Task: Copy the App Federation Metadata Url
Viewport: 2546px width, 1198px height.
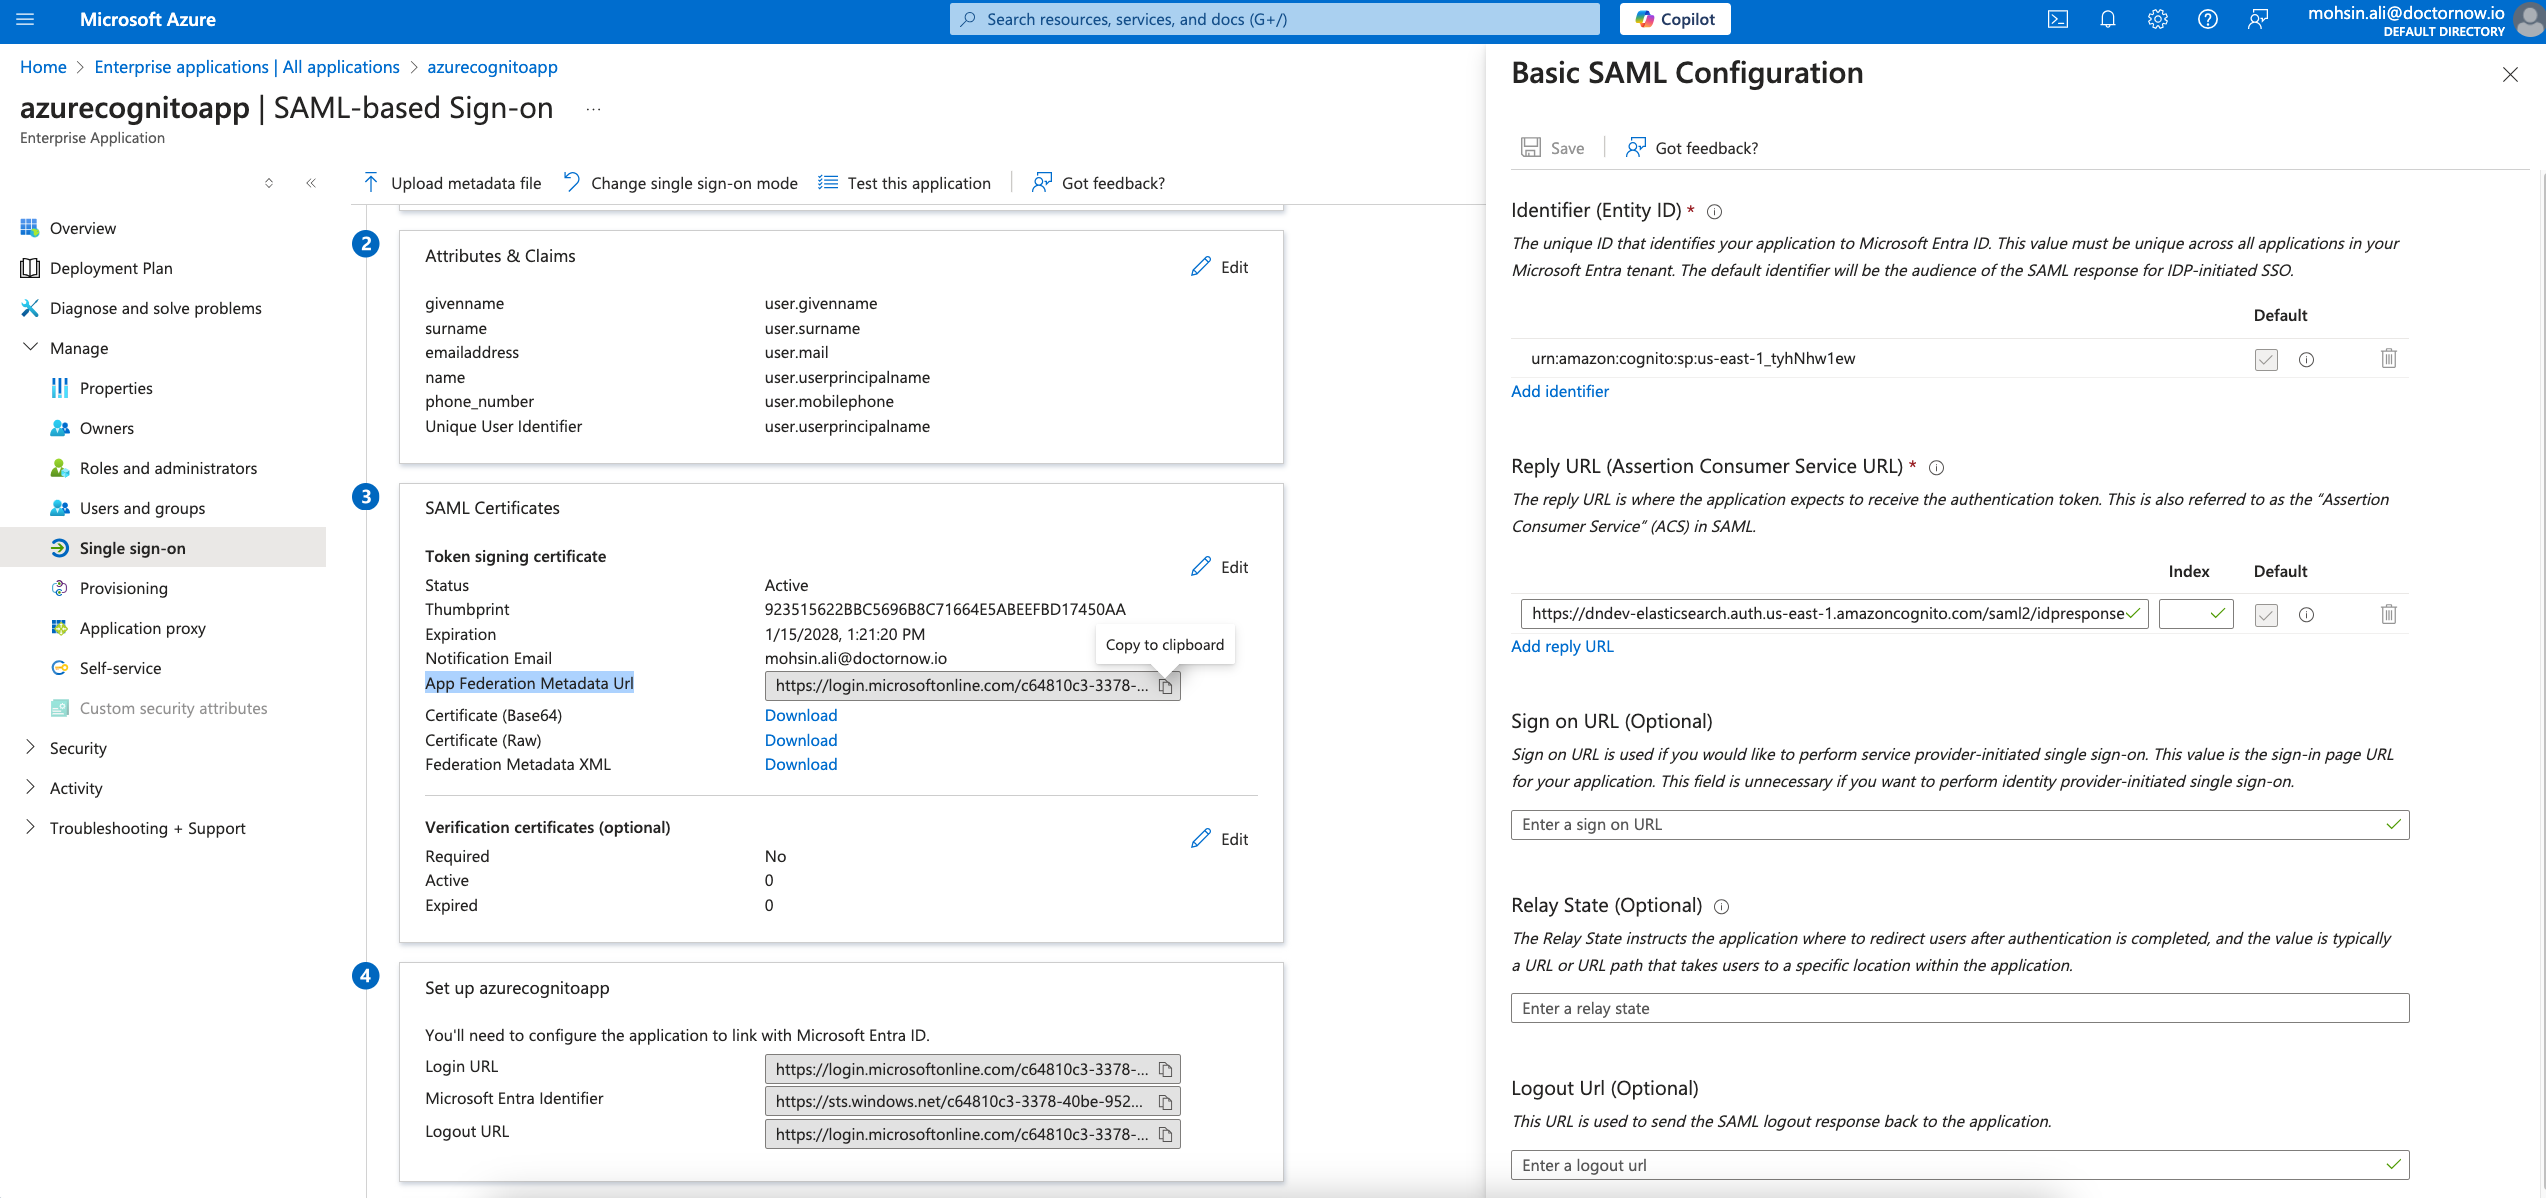Action: pos(1165,686)
